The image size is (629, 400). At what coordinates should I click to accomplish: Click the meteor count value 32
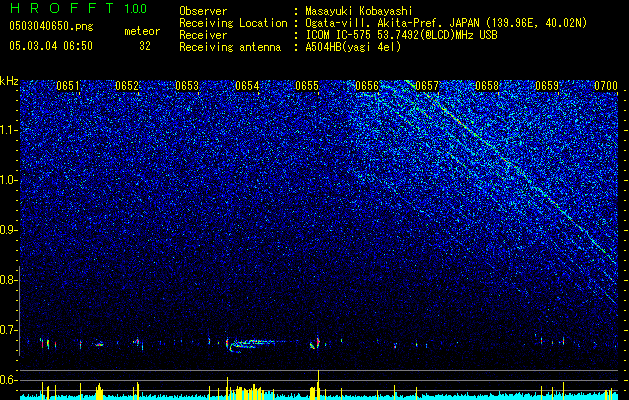coord(145,46)
